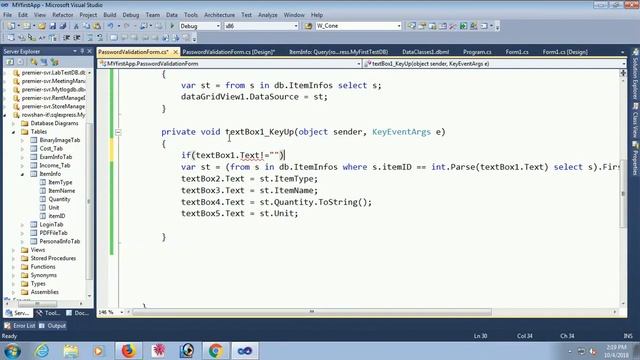Screen dimensions: 640x360
Task: Click the Cut icon in the toolbar
Action: tap(76, 26)
